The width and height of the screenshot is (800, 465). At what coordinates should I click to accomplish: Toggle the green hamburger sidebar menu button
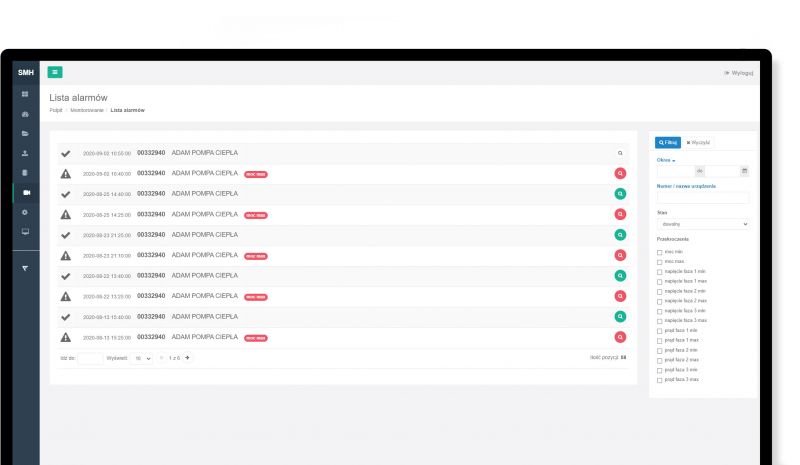[55, 72]
